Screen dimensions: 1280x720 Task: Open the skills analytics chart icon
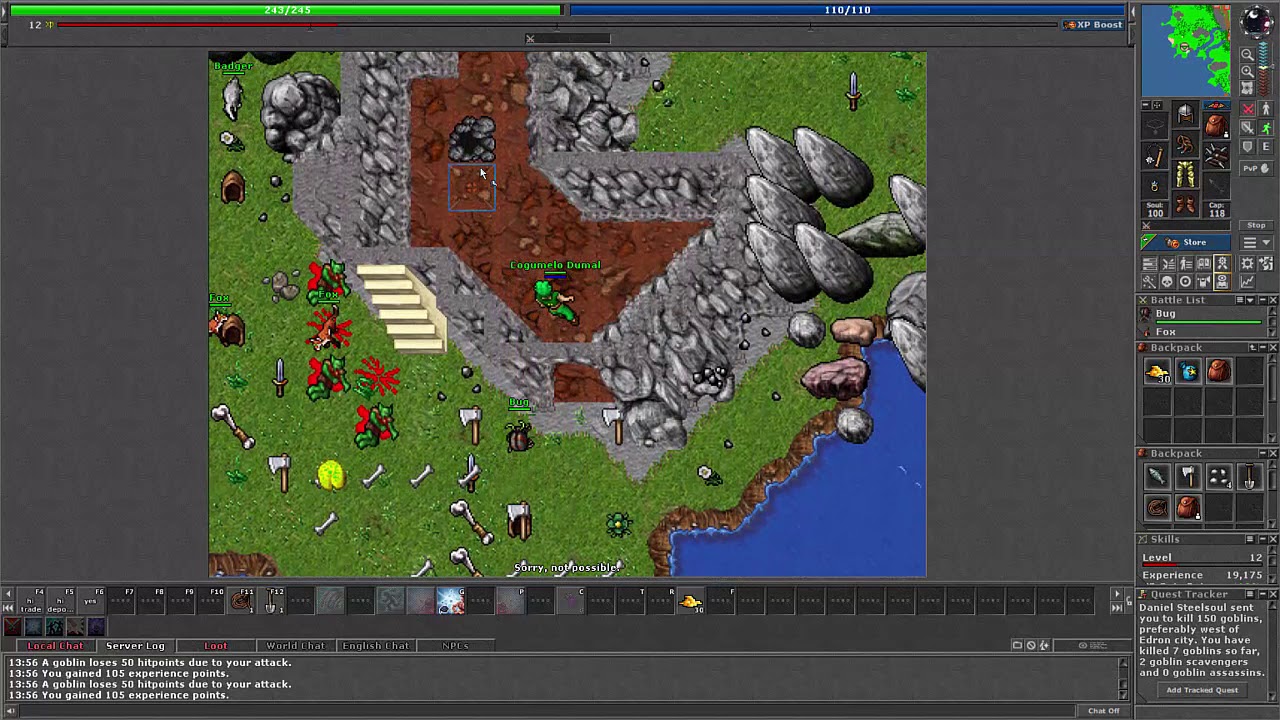pos(1247,281)
